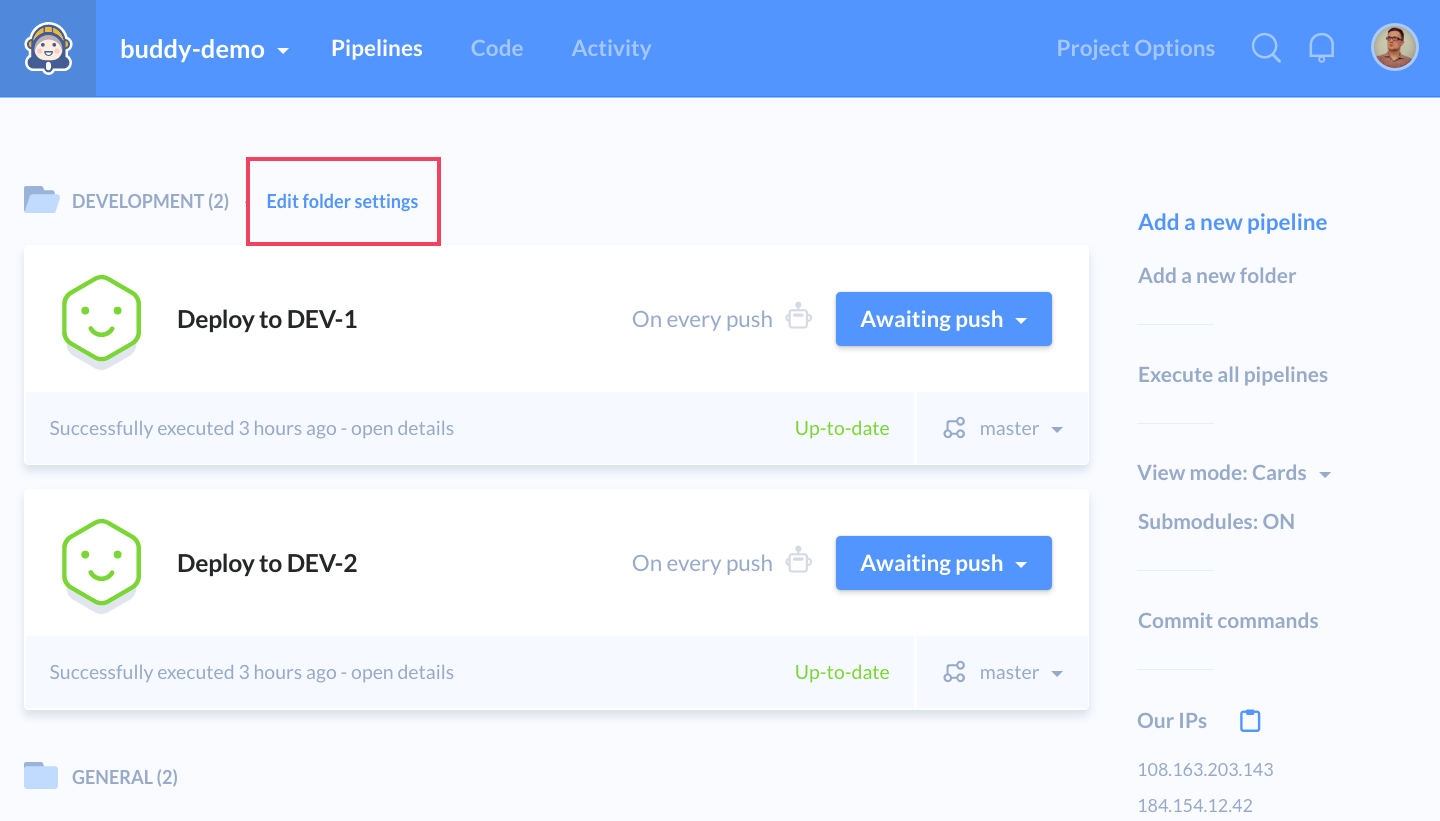The image size is (1440, 821).
Task: Click branch icon in Deploy to DEV-1 card
Action: (954, 428)
